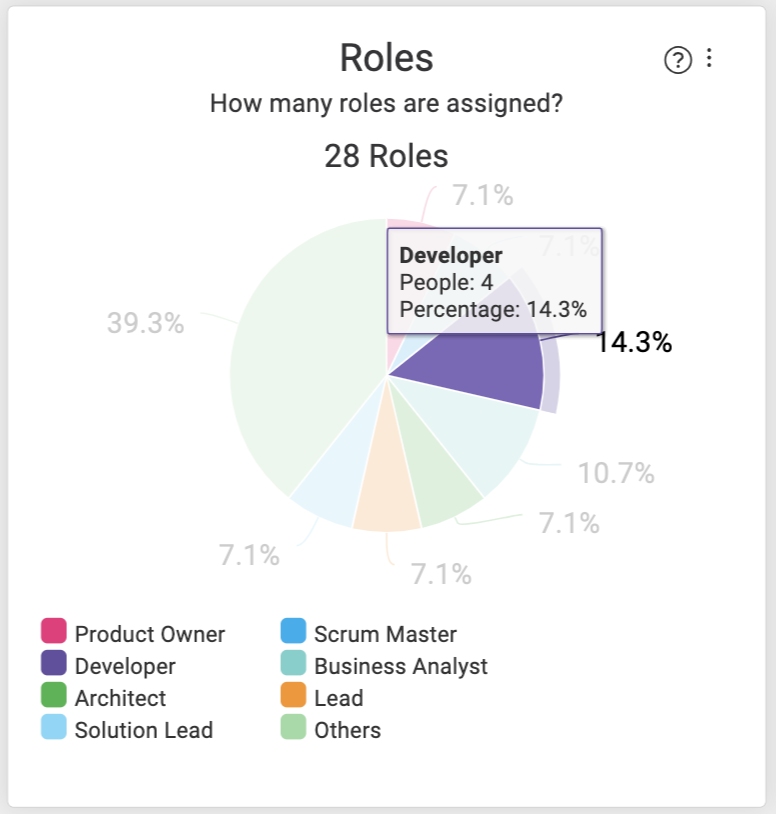This screenshot has height=814, width=776.
Task: Toggle Product Owner legend swatch
Action: [53, 631]
